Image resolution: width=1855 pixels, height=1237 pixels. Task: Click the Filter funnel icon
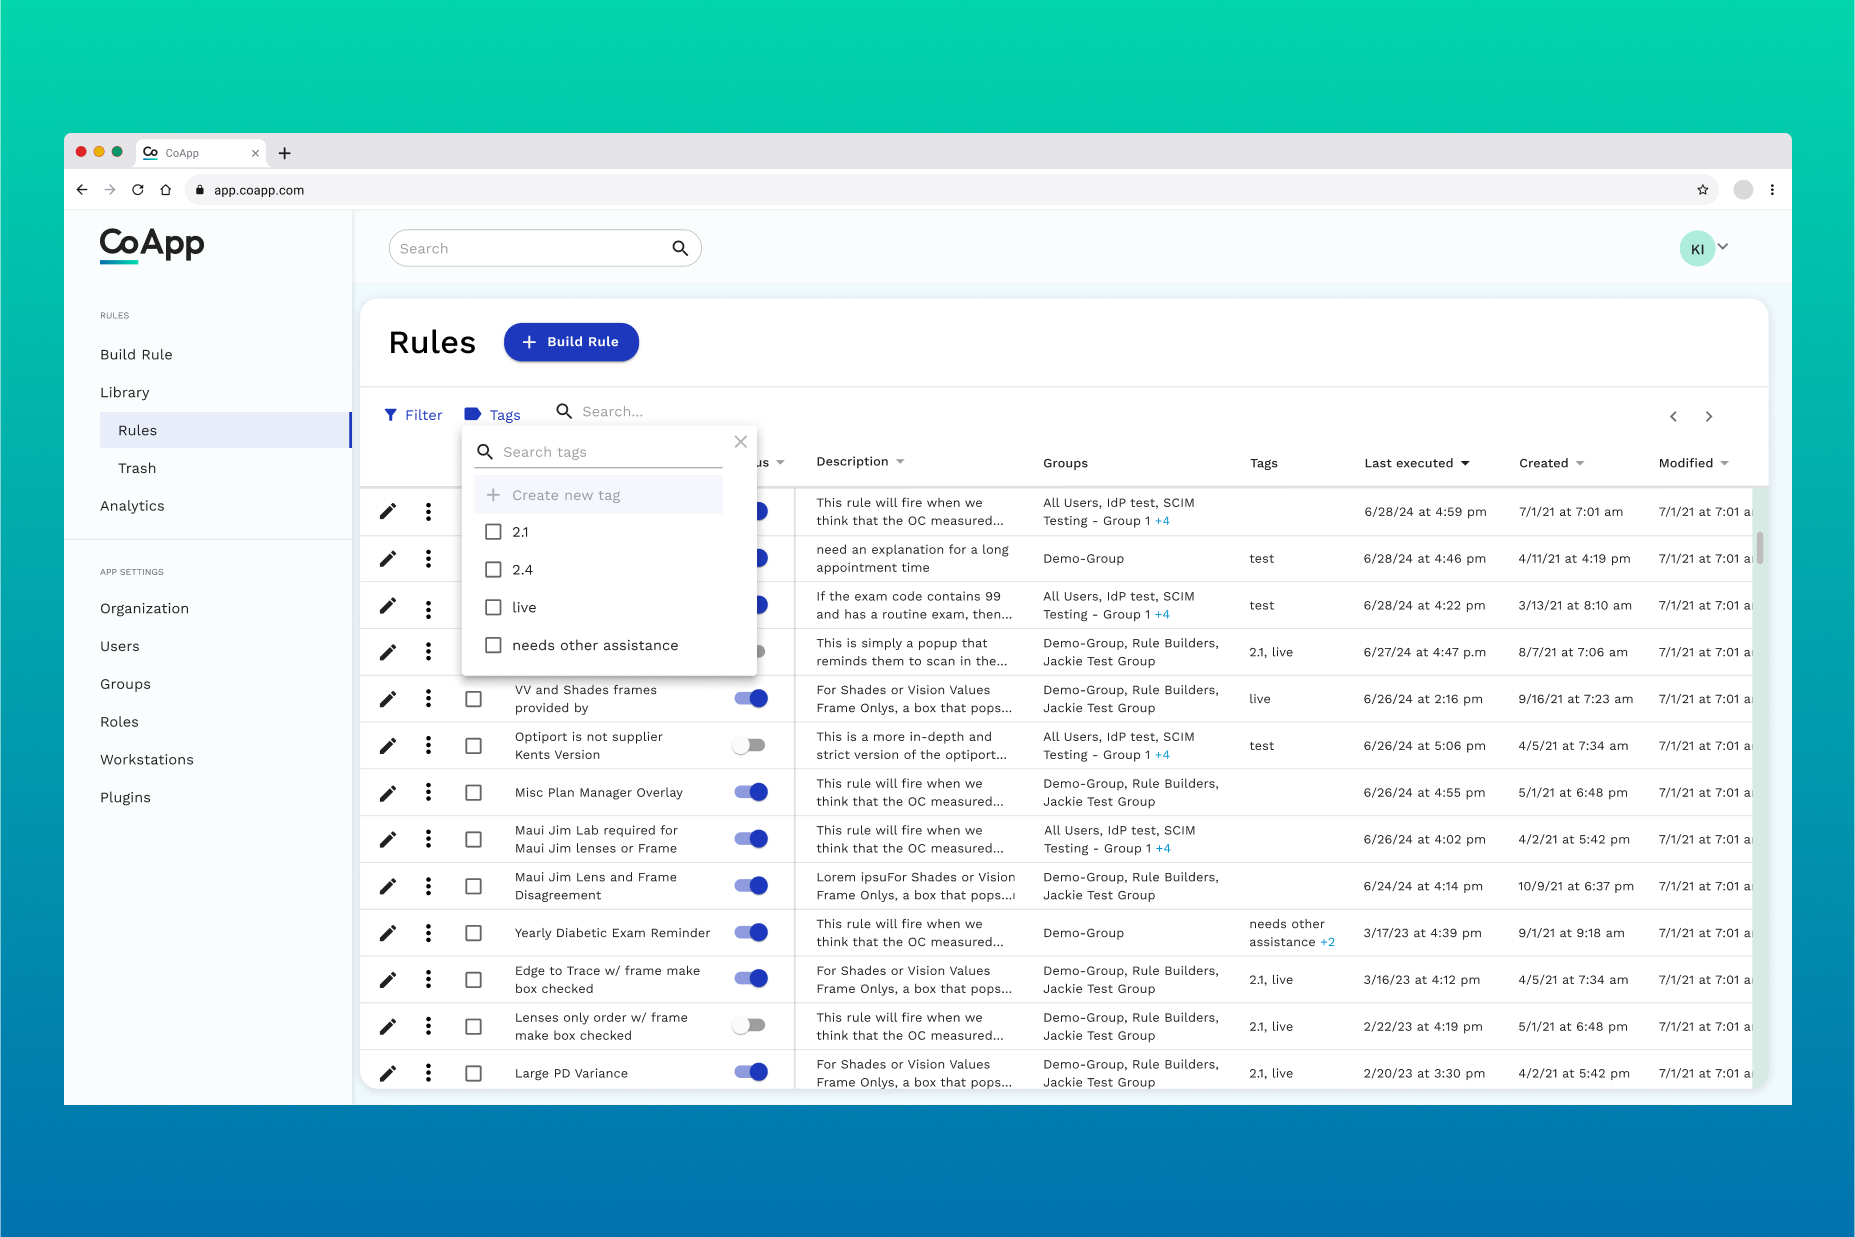click(391, 415)
